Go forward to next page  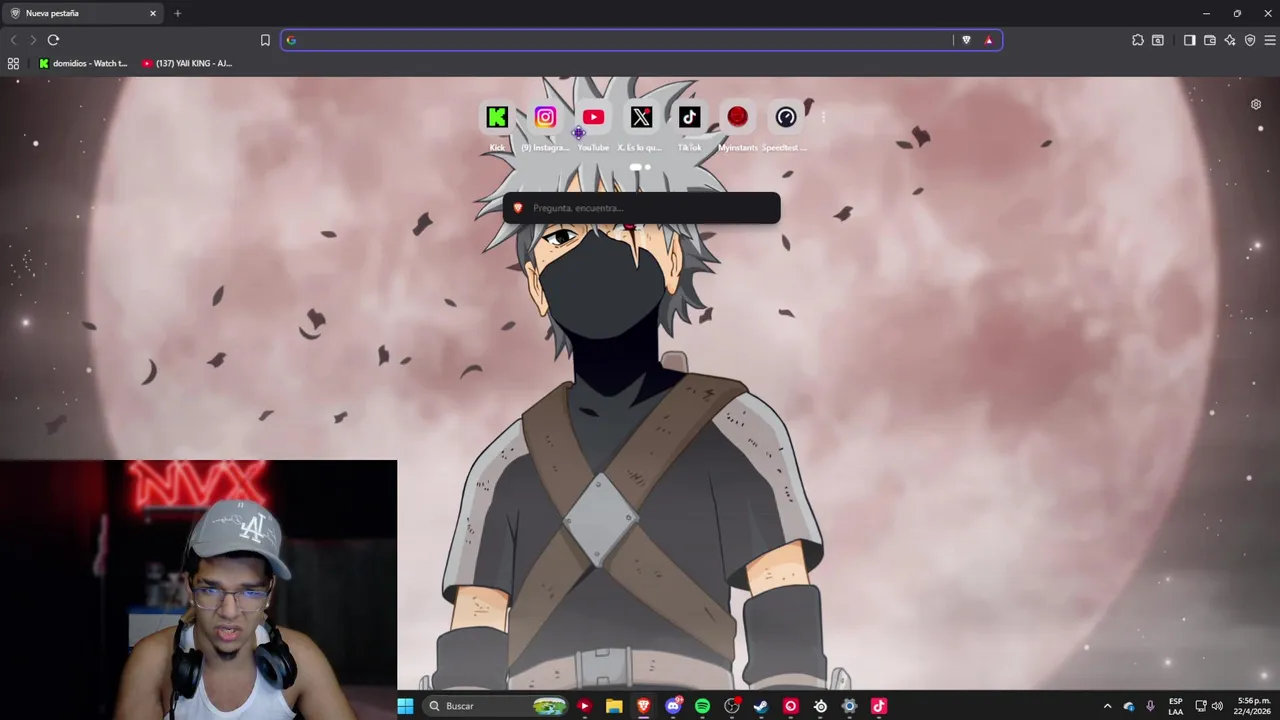click(33, 40)
